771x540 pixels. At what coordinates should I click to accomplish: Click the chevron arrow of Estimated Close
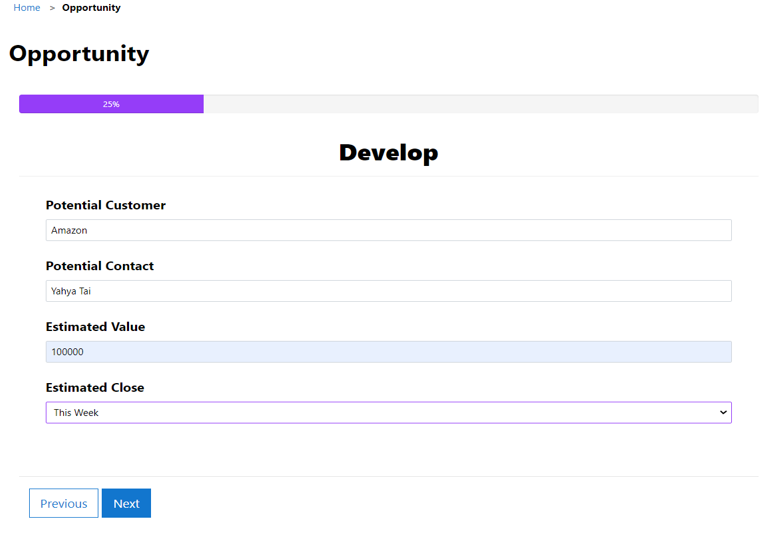coord(723,412)
